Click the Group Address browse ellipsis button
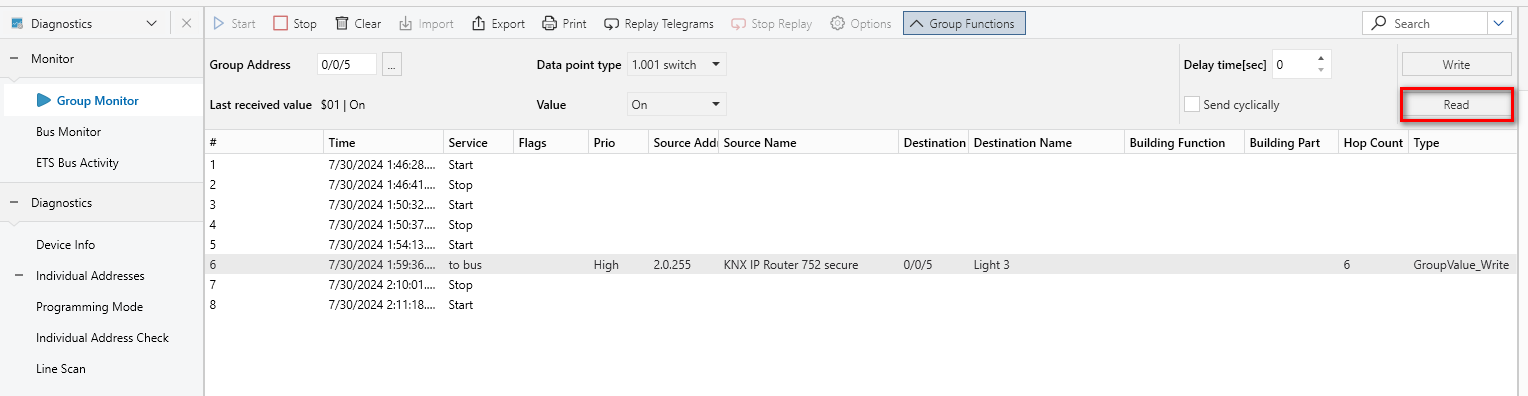The width and height of the screenshot is (1528, 396). [392, 65]
